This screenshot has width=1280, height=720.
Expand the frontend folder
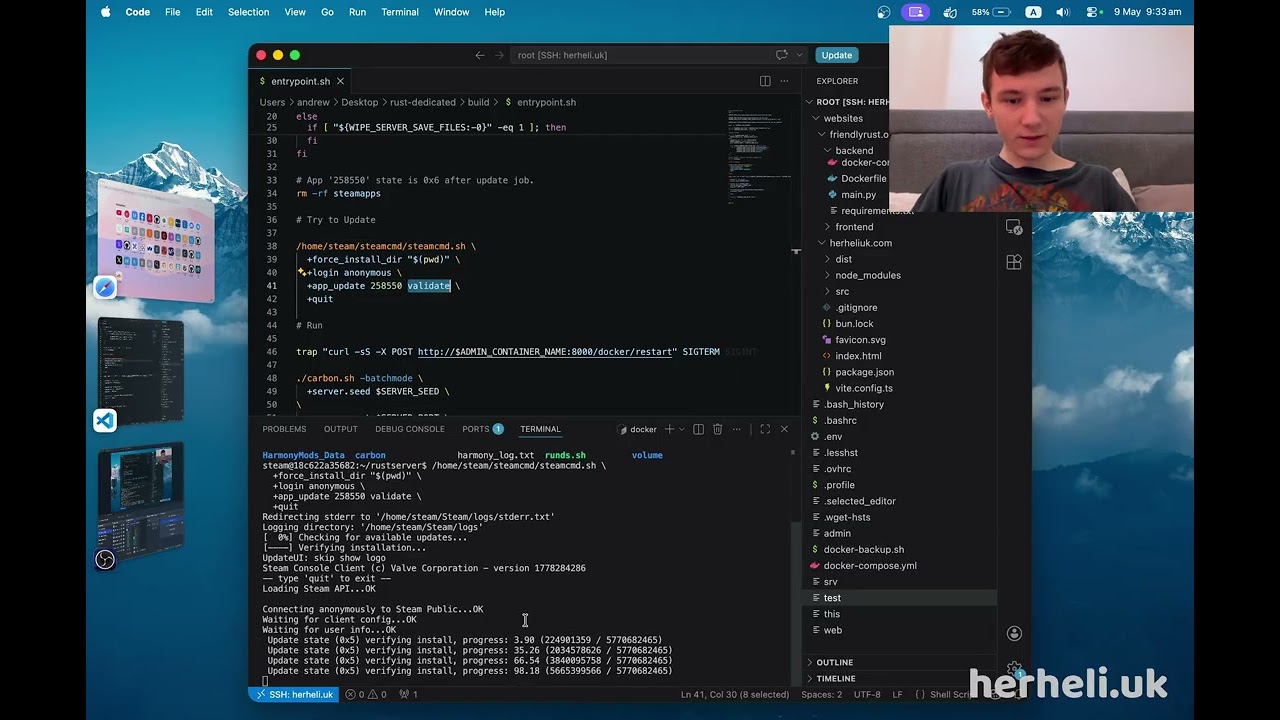[854, 227]
